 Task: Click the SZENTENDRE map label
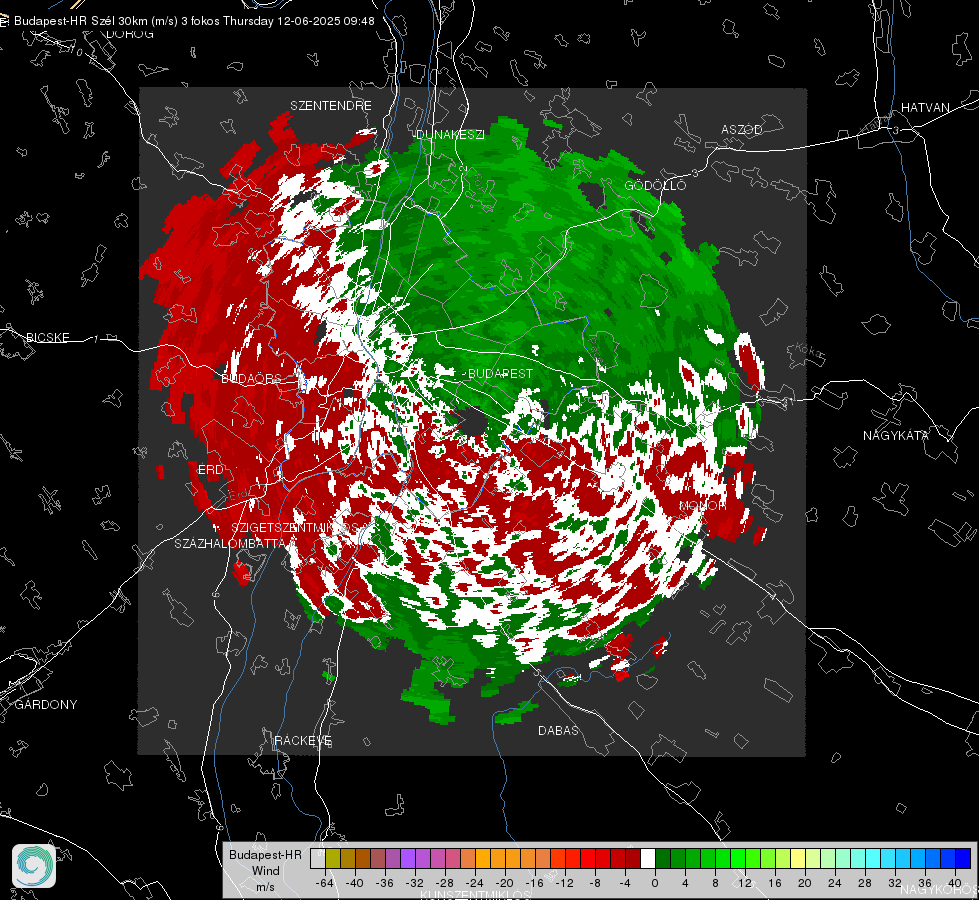point(331,106)
